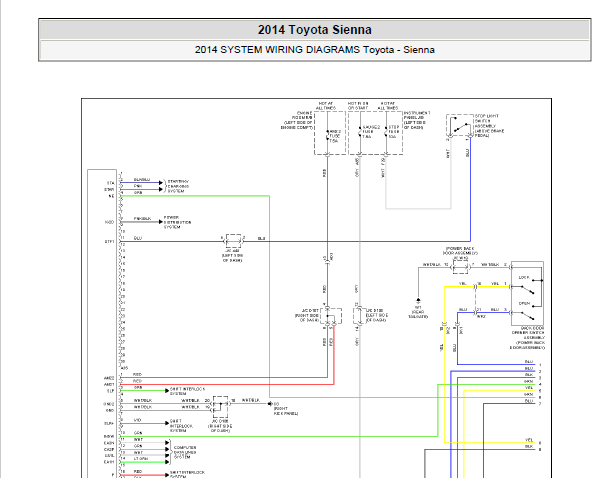Click the "SLP+" terminal label
Image resolution: width=601 pixels, height=478 pixels.
109,424
